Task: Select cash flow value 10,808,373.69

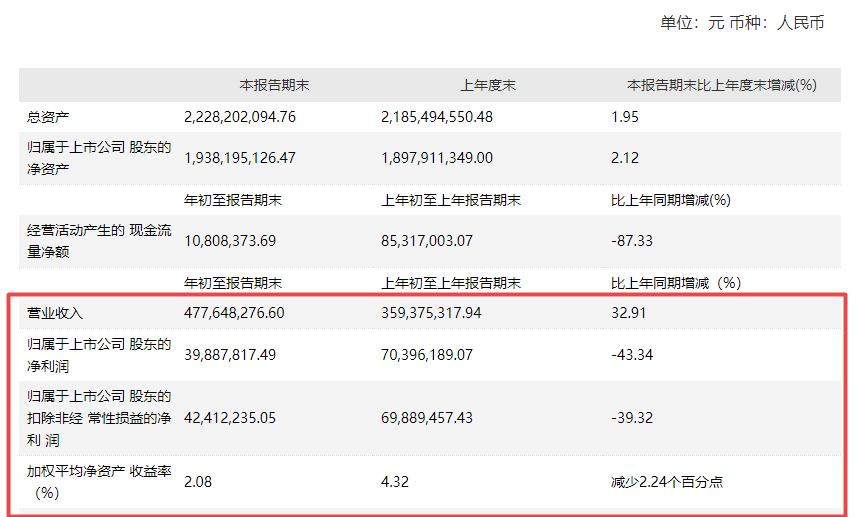Action: tap(230, 241)
